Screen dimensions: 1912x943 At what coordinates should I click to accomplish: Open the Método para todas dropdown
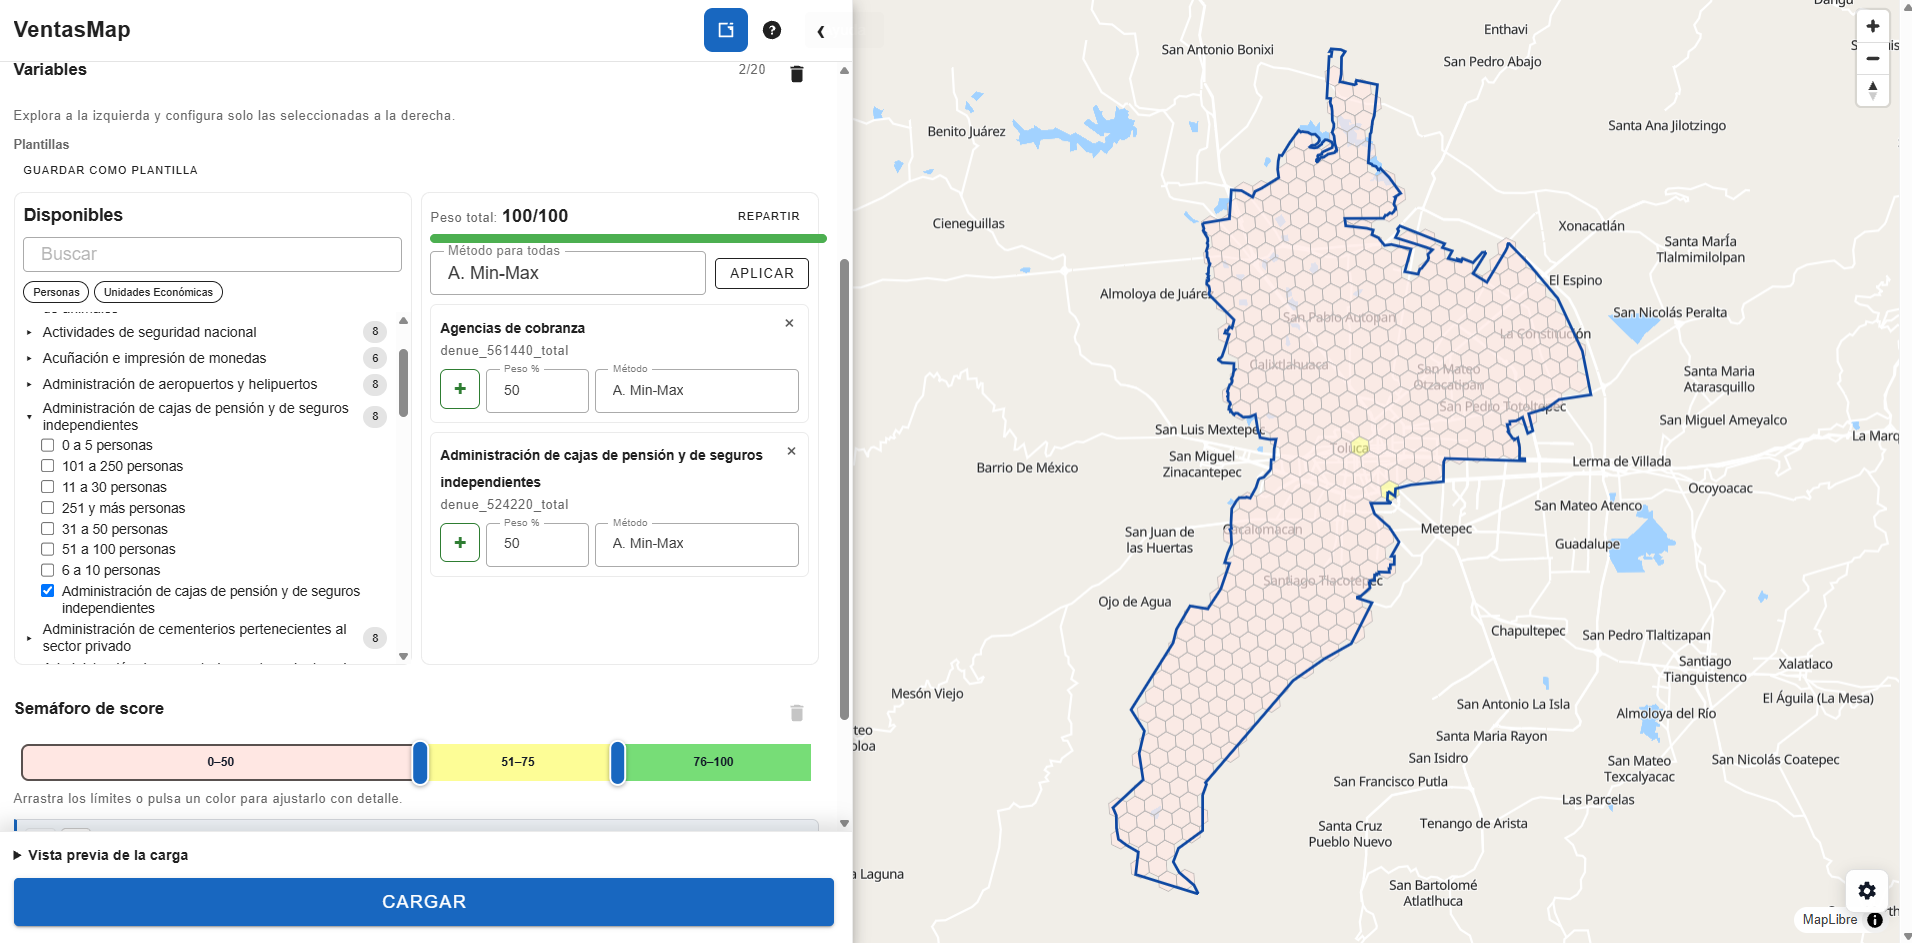pos(568,273)
